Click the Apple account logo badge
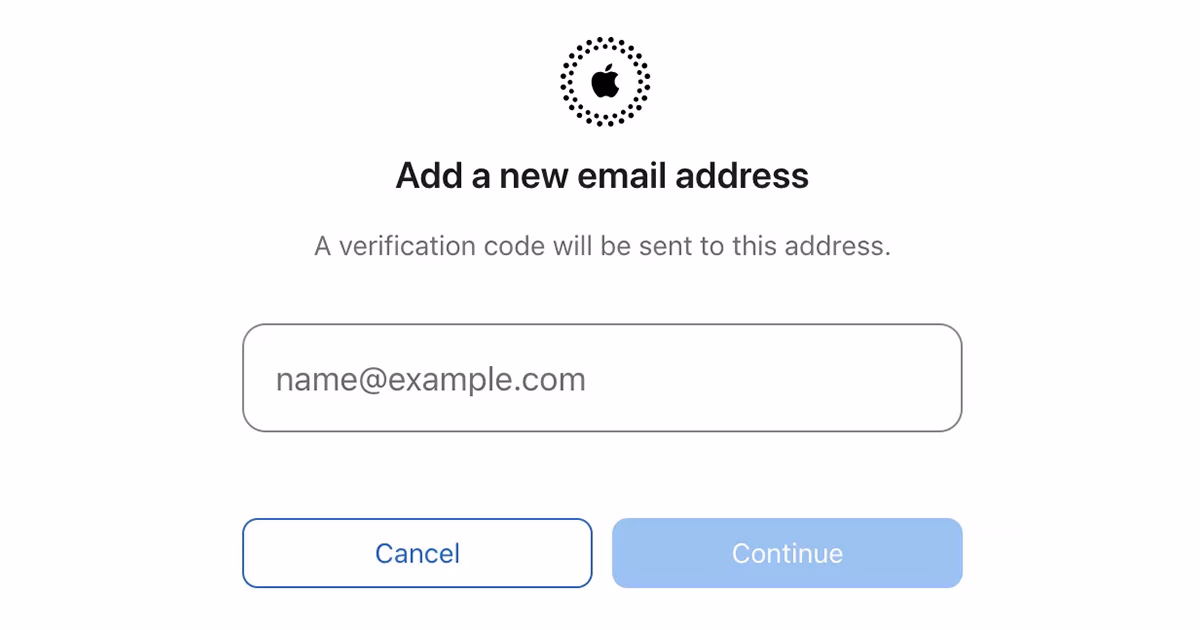1200x630 pixels. point(605,81)
